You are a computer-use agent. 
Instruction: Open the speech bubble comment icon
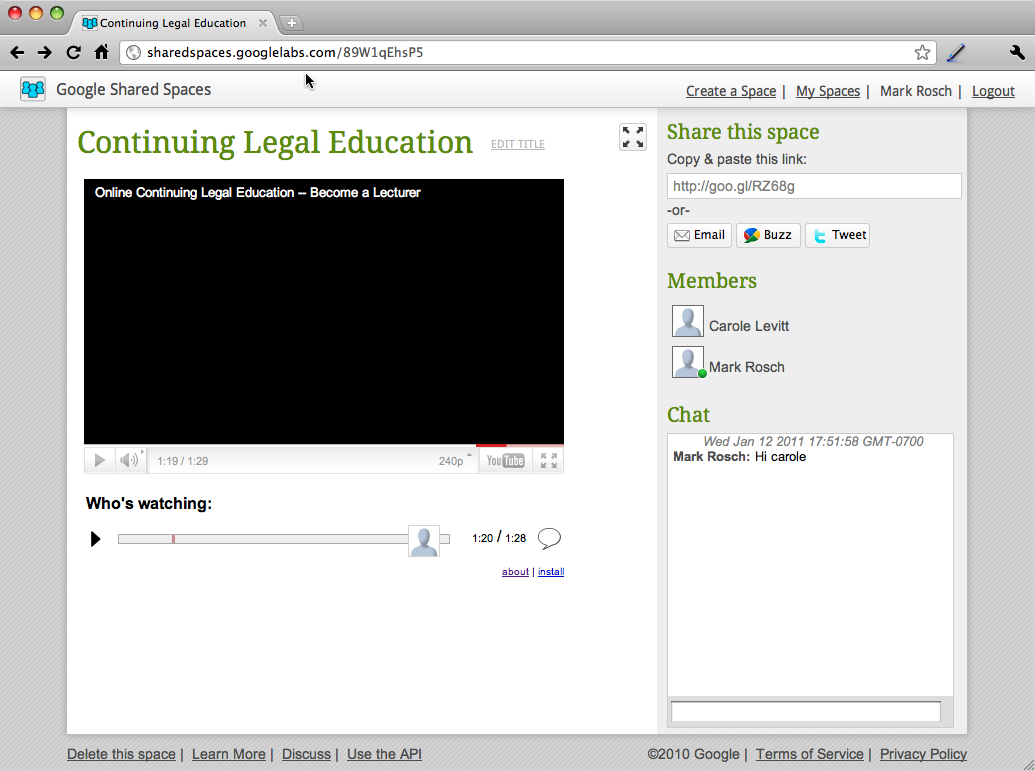[549, 539]
